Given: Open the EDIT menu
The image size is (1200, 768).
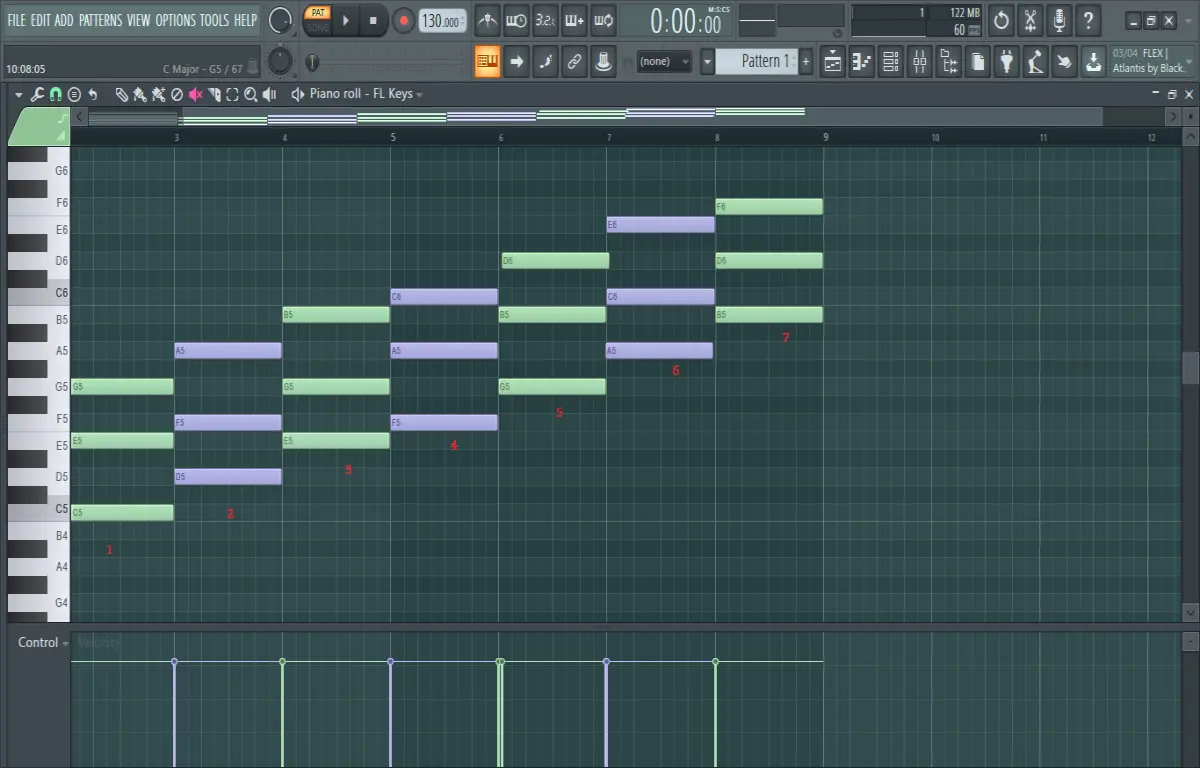Looking at the screenshot, I should 40,20.
